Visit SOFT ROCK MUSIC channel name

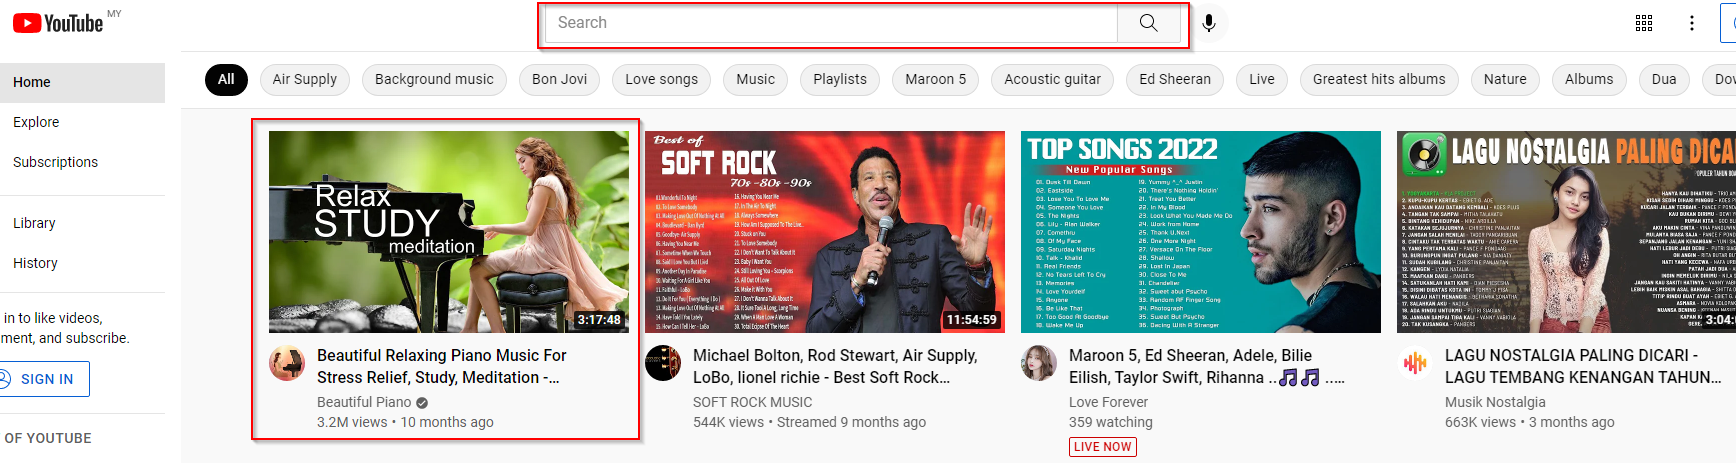pos(753,402)
